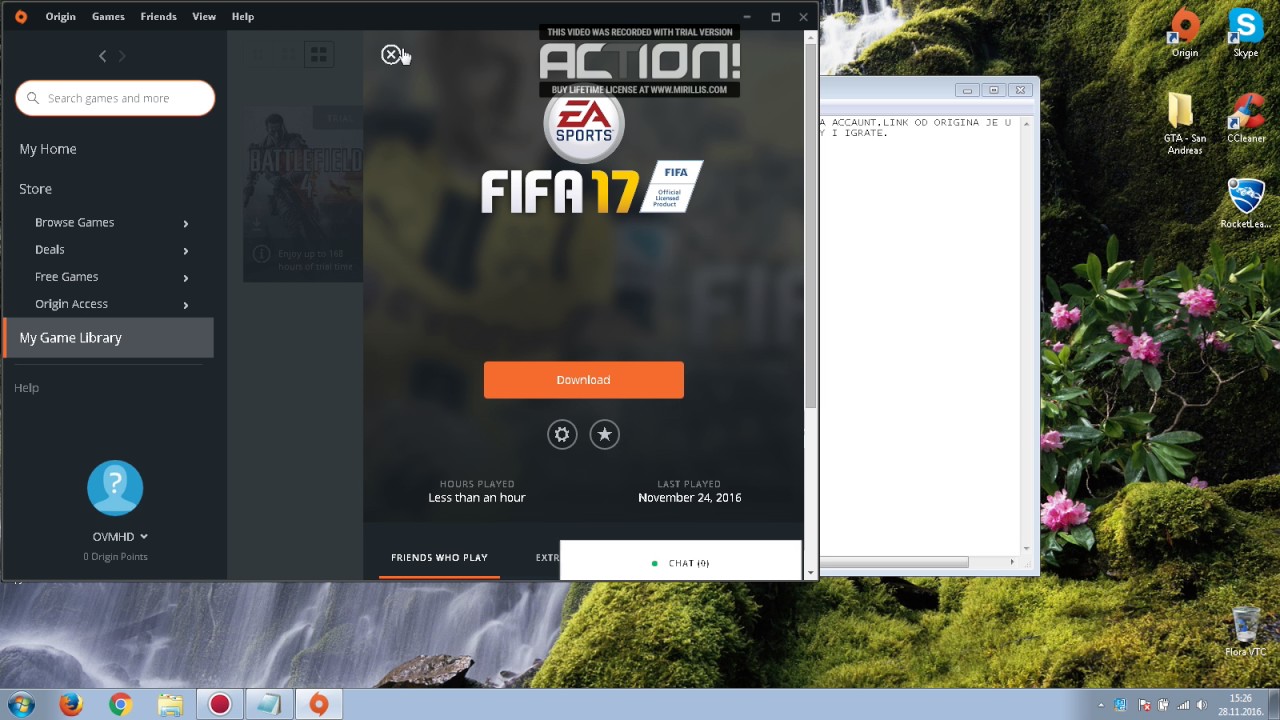Switch to Notepad taskbar item
Viewport: 1280px width, 720px height.
269,704
